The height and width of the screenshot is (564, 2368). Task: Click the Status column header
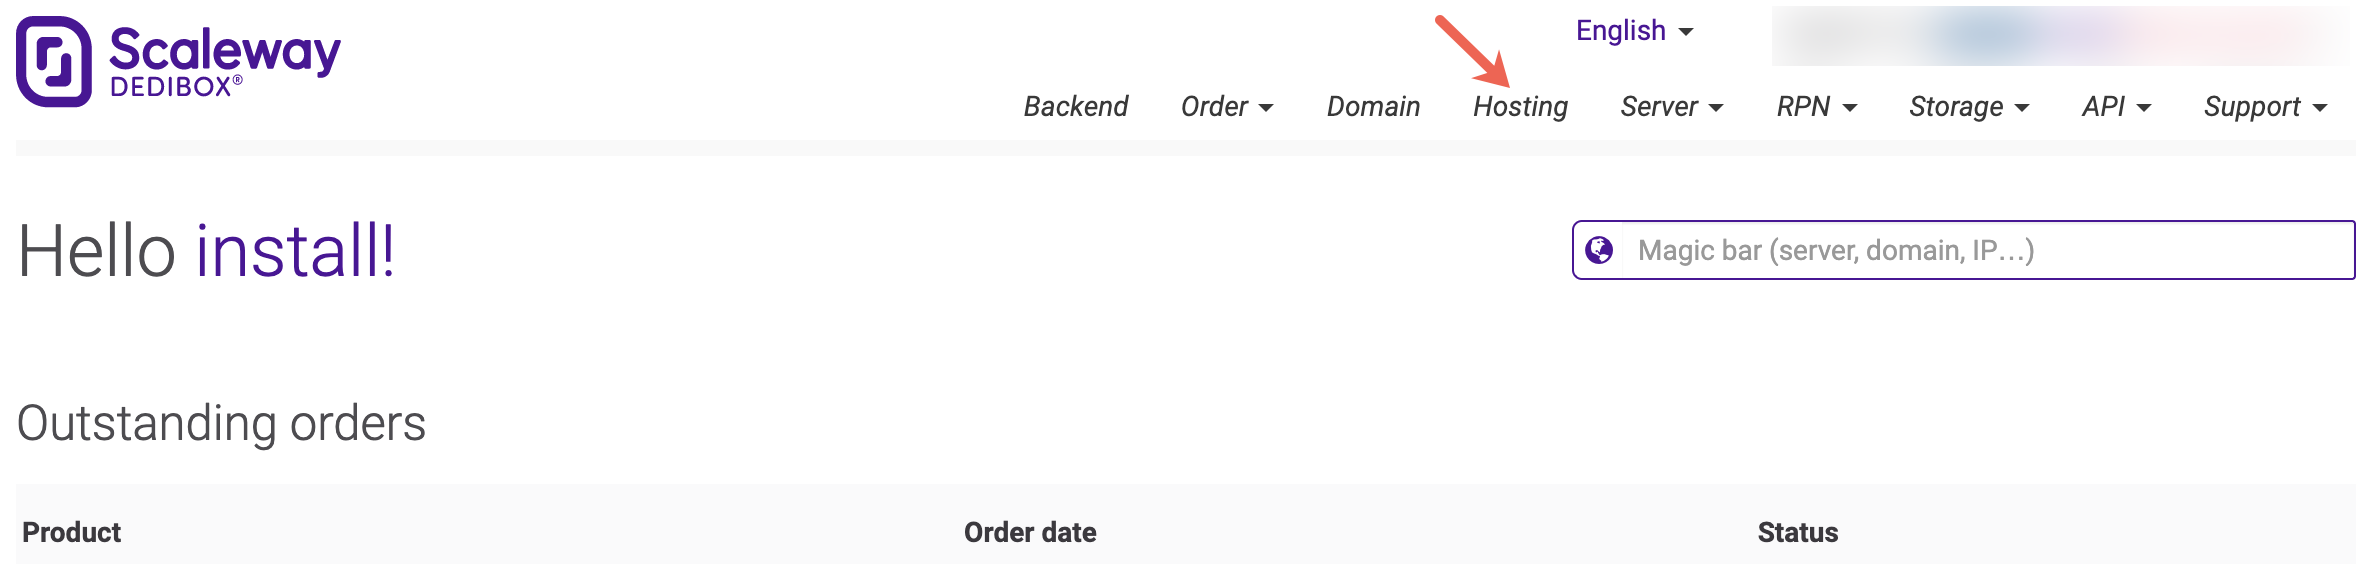[x=1797, y=532]
